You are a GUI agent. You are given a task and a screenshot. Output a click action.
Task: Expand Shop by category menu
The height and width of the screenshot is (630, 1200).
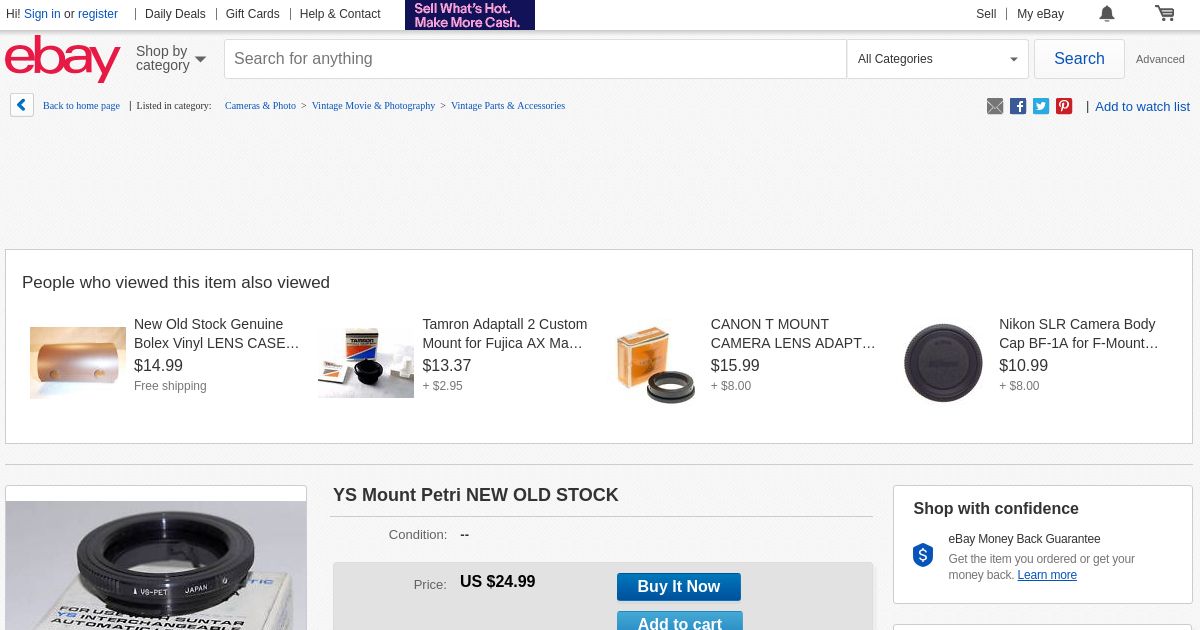tap(171, 59)
